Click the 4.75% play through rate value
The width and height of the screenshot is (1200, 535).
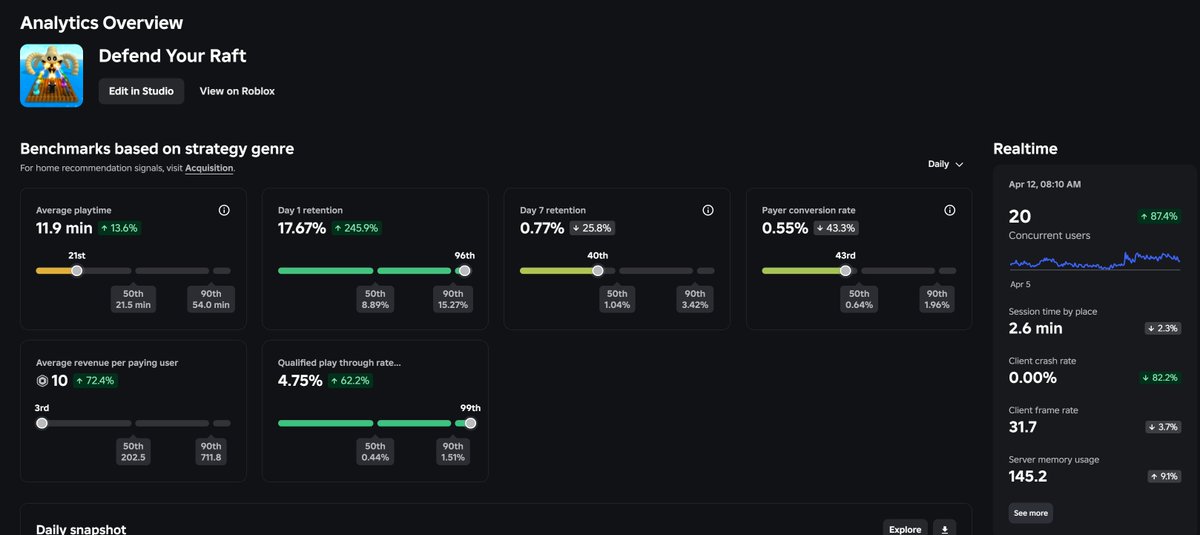(300, 381)
